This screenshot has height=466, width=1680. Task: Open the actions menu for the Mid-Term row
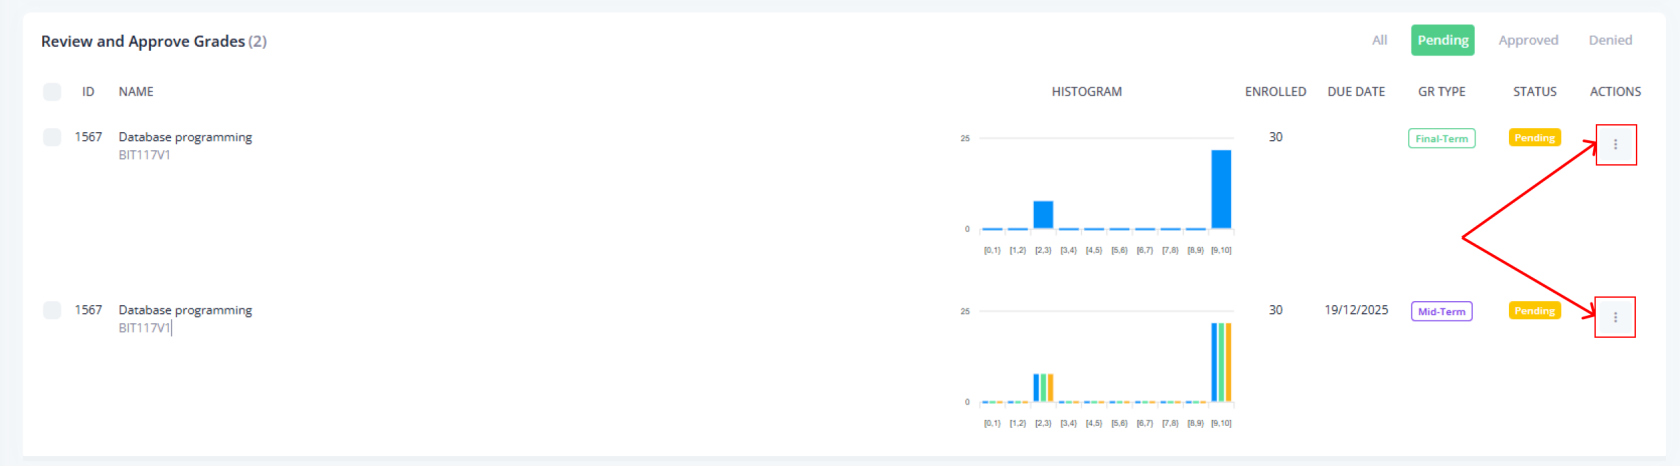click(x=1615, y=317)
